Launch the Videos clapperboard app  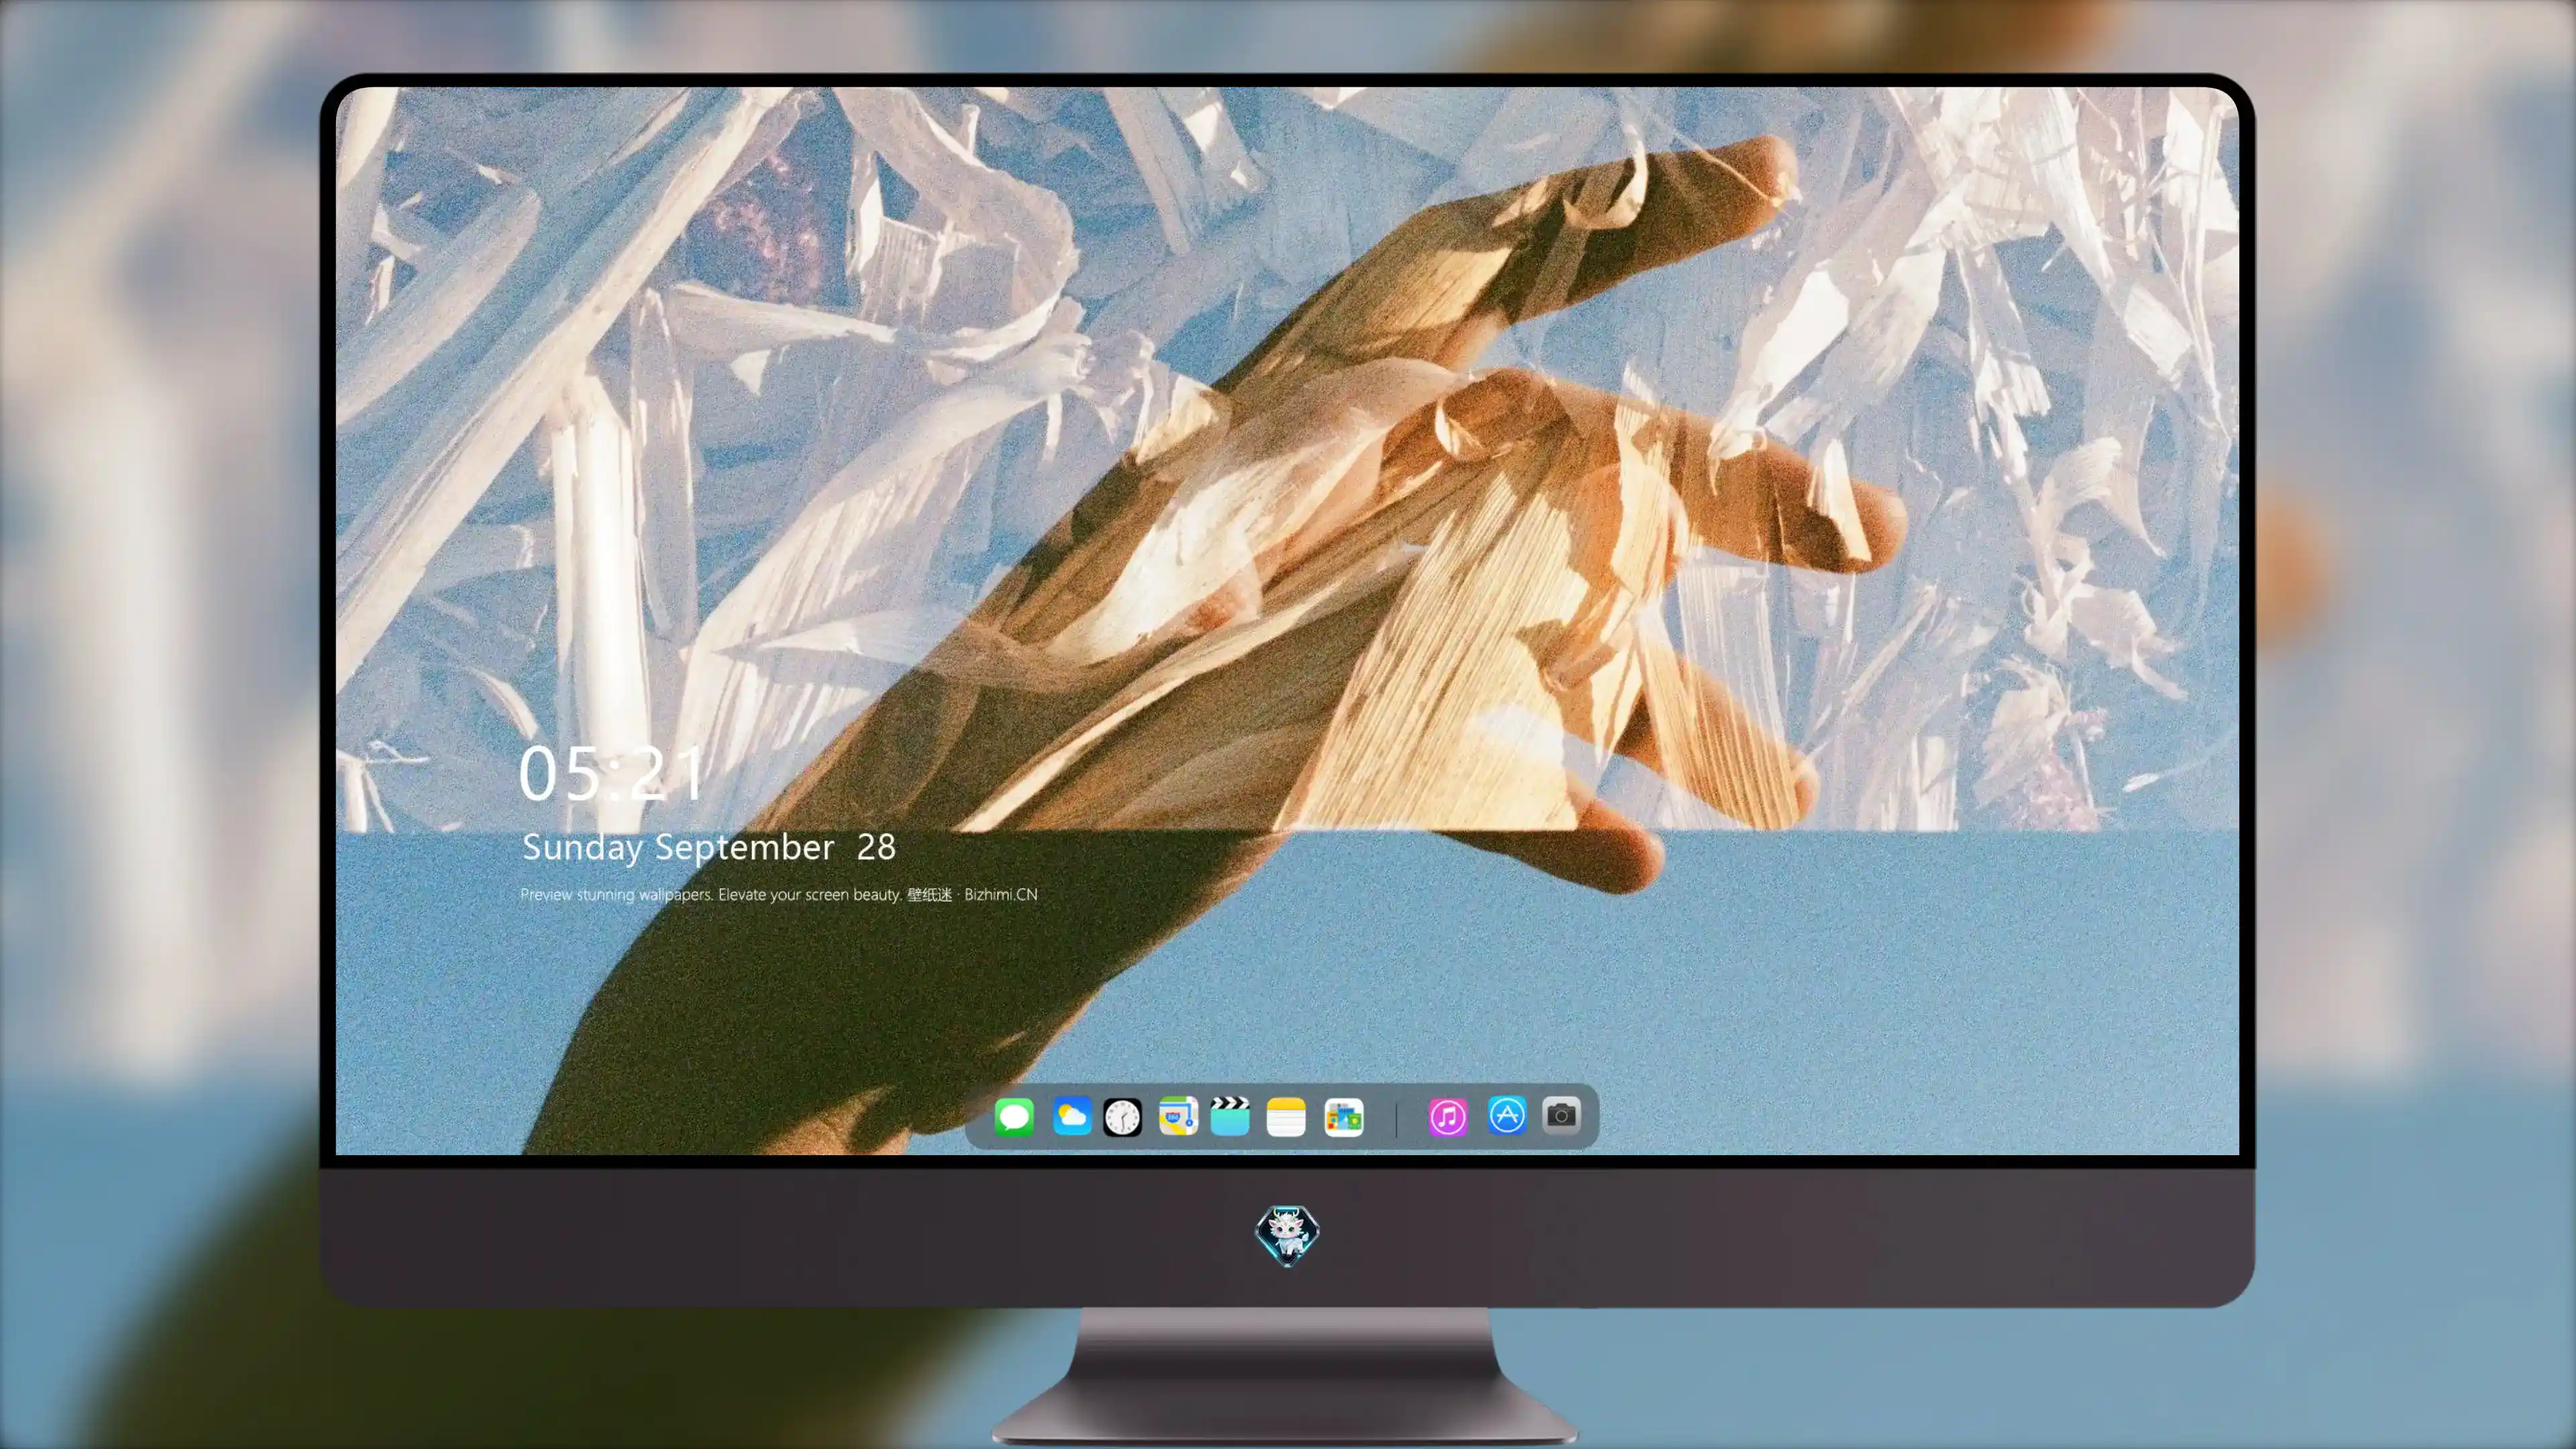(1230, 1116)
